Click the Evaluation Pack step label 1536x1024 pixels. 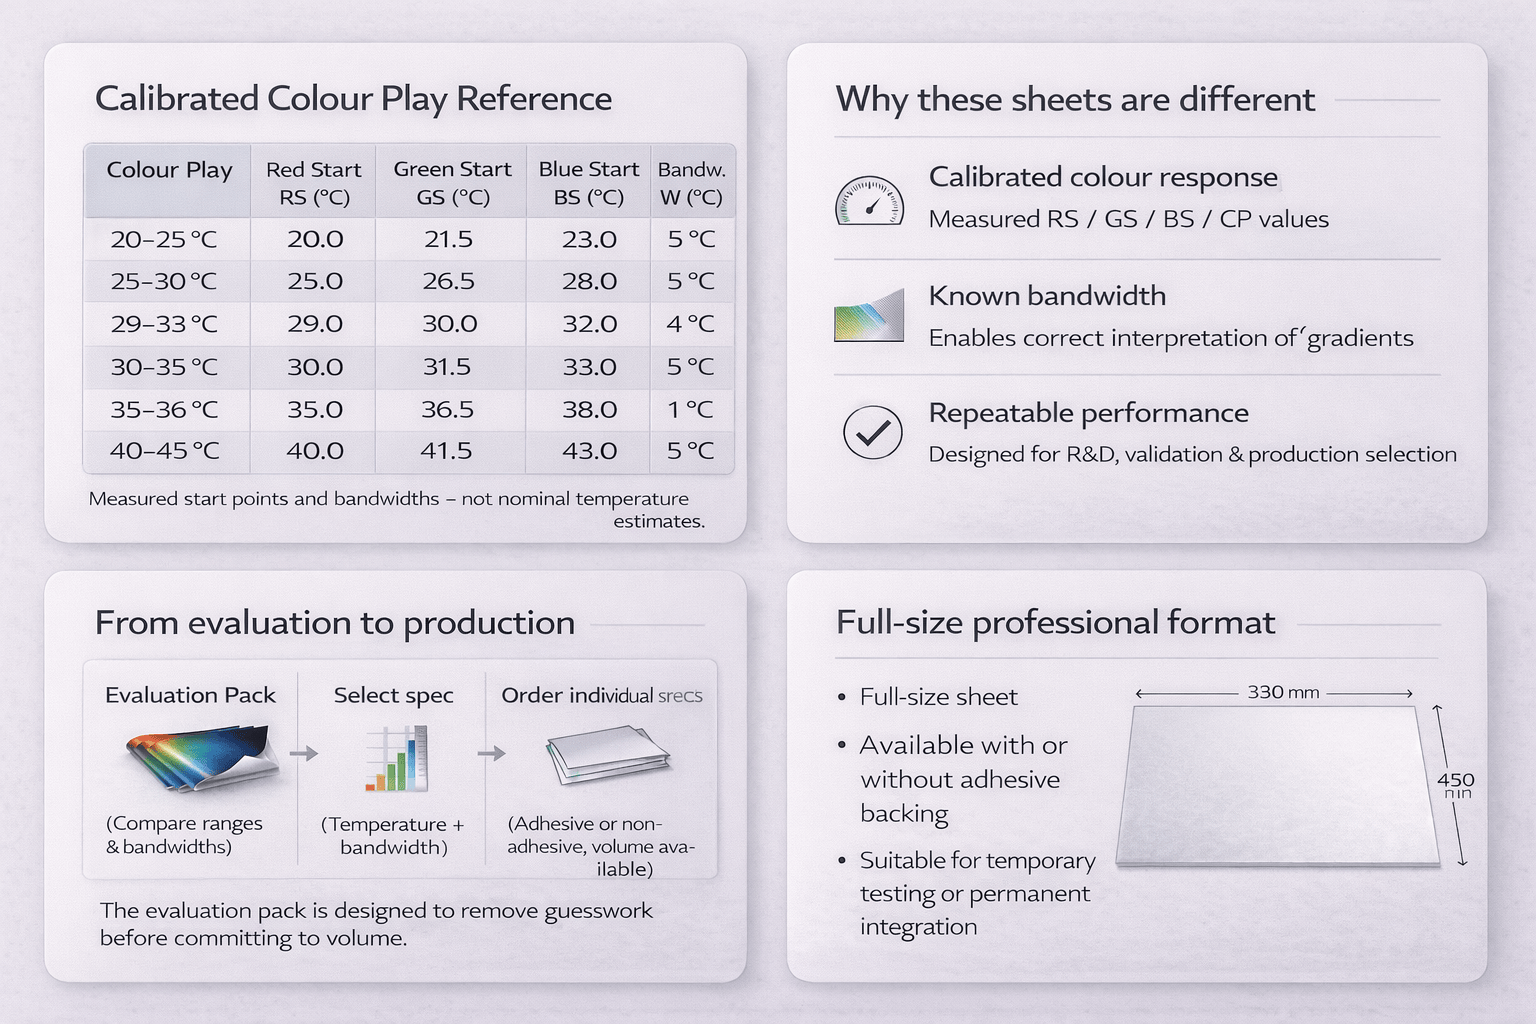190,695
